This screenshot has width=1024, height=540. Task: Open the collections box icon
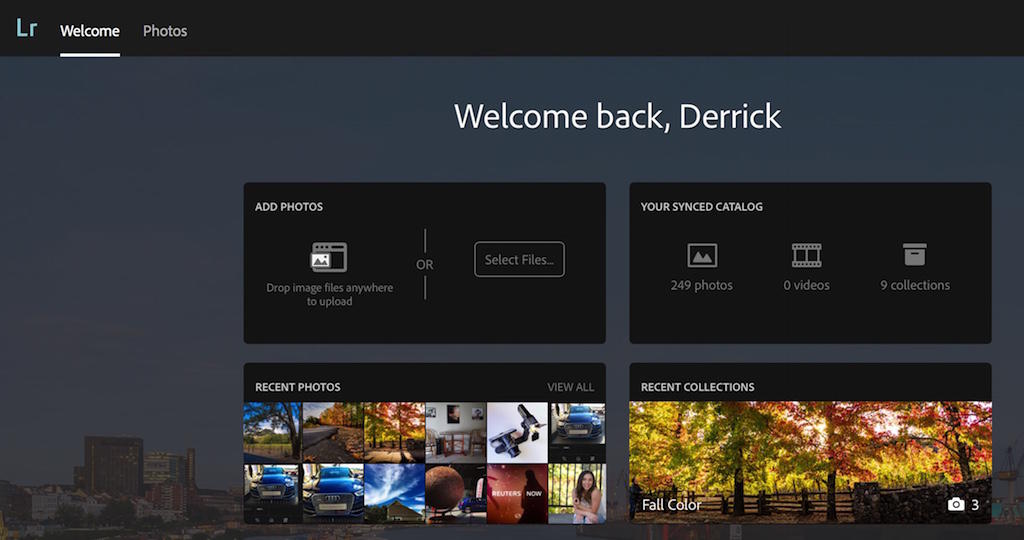(x=914, y=255)
